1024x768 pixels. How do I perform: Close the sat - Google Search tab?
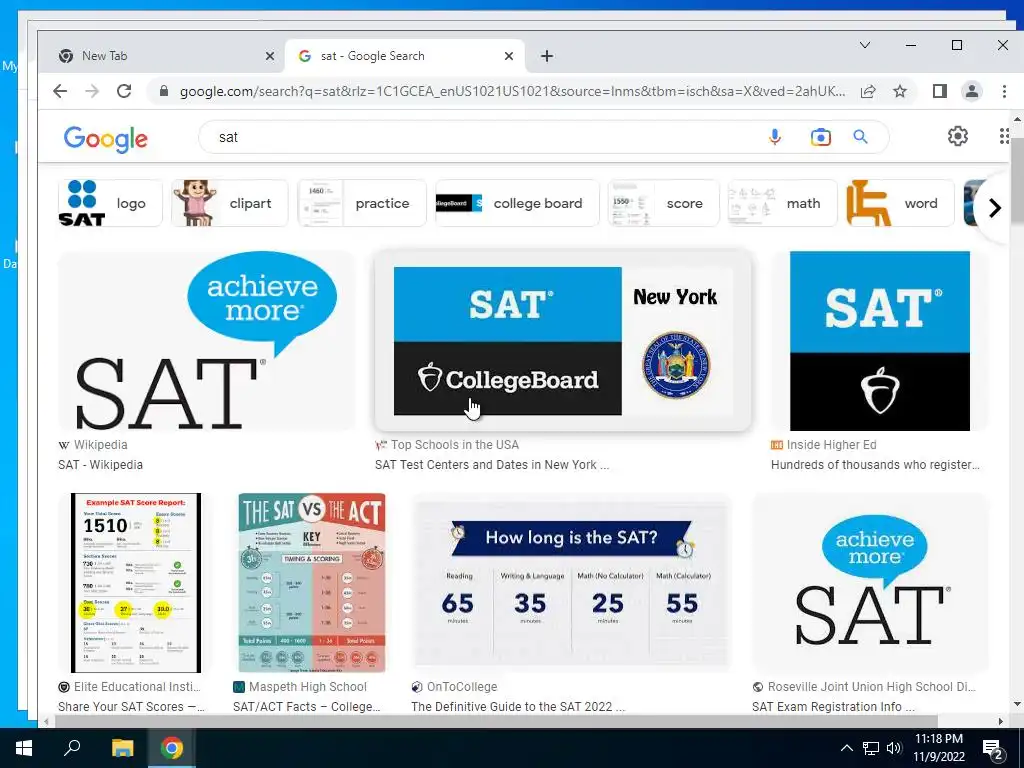509,56
